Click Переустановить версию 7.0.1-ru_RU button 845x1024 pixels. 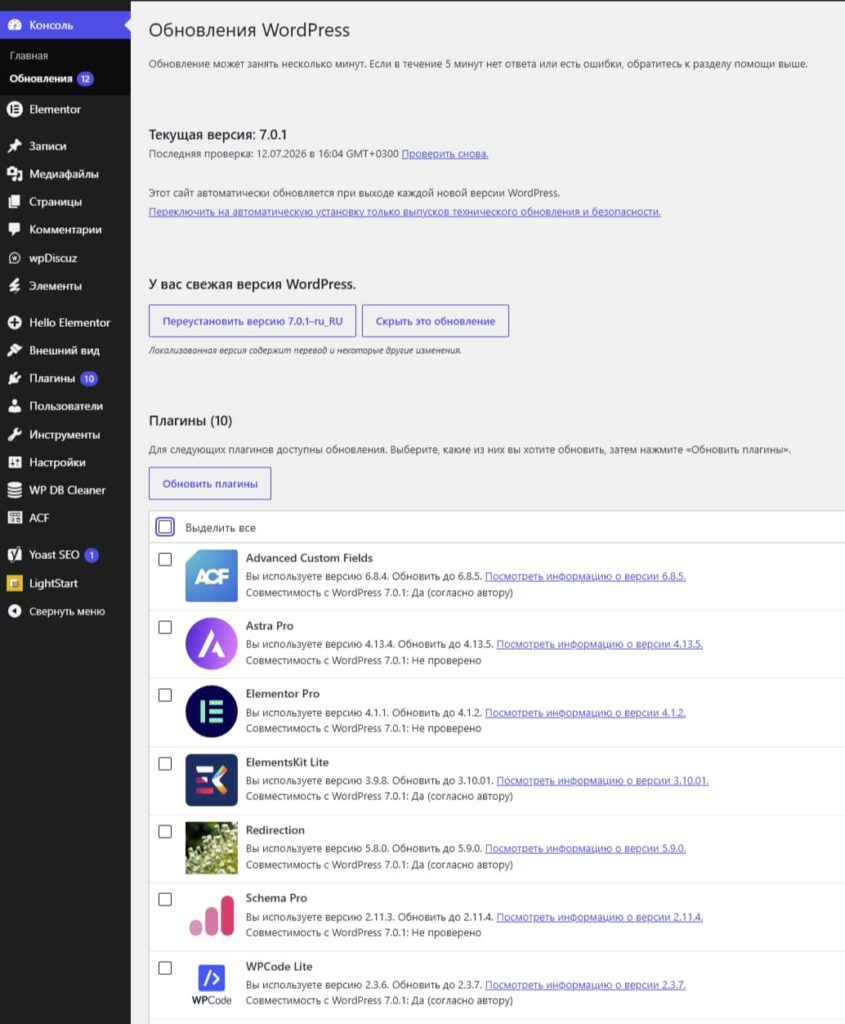[x=252, y=321]
